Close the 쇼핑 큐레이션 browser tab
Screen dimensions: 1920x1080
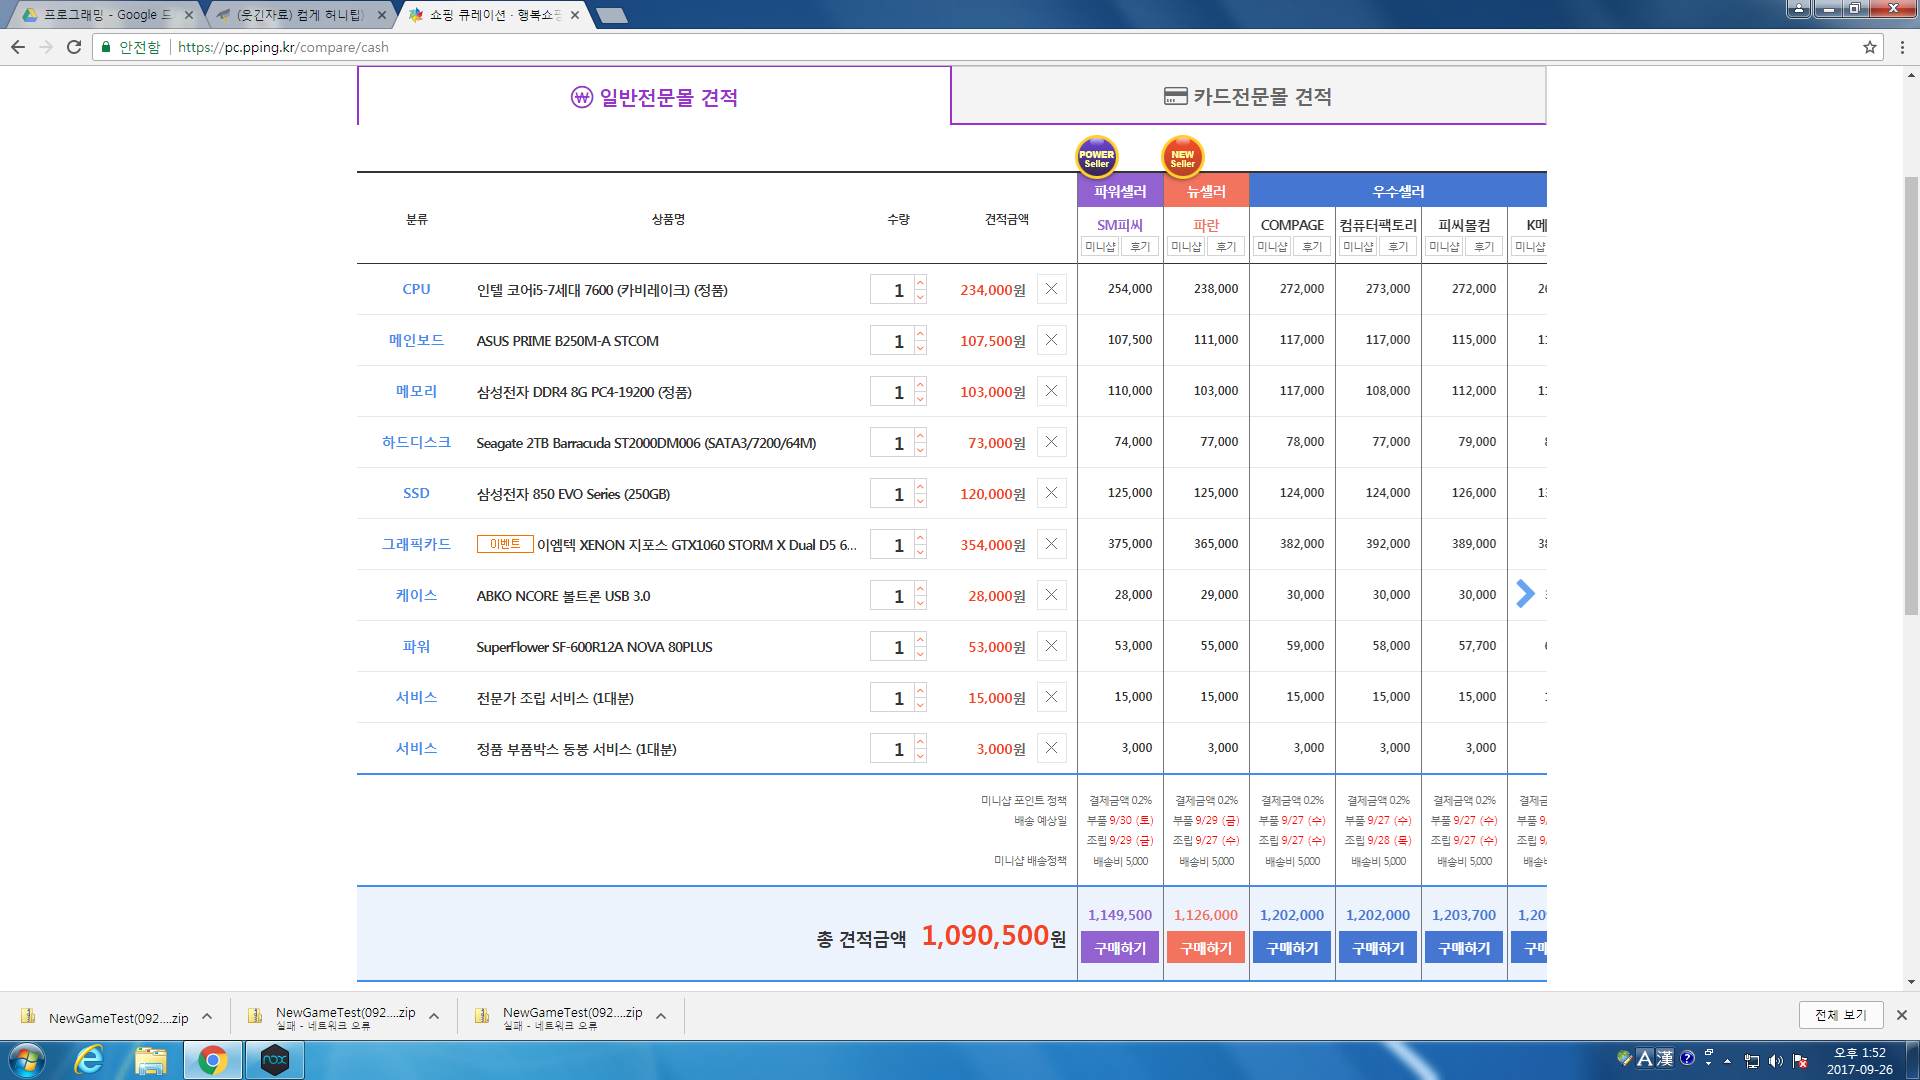575,15
